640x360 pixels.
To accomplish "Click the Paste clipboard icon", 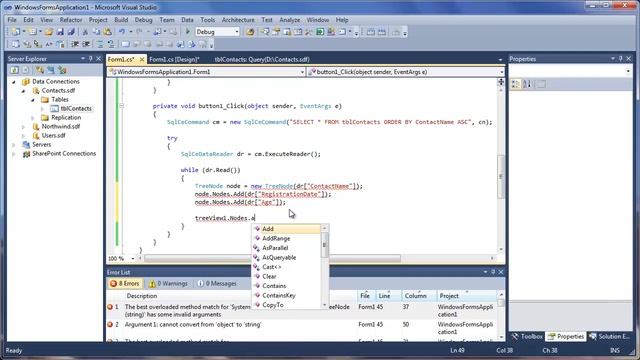I will (107, 32).
